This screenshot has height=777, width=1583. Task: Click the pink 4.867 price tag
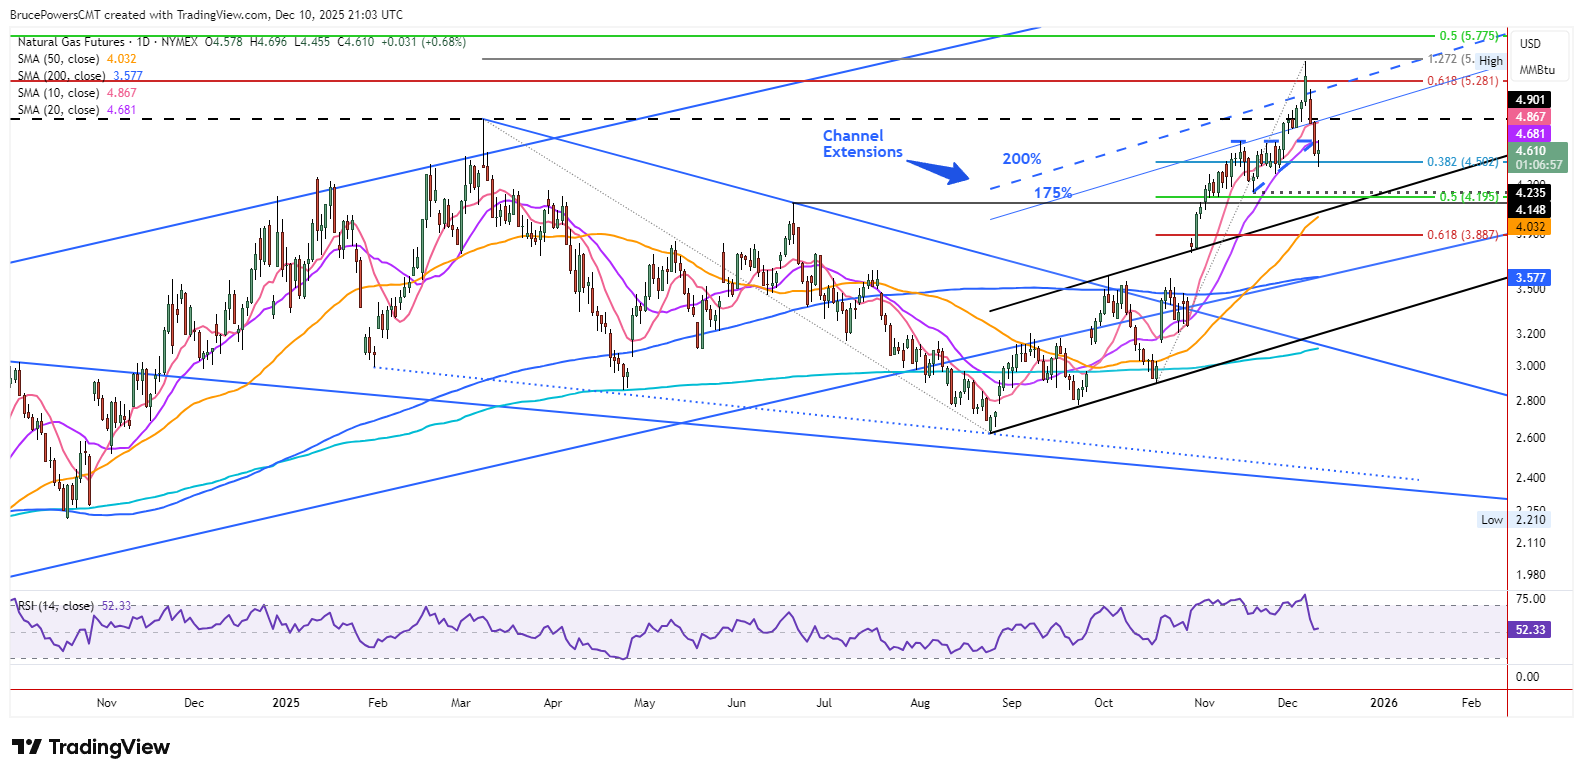pyautogui.click(x=1530, y=117)
